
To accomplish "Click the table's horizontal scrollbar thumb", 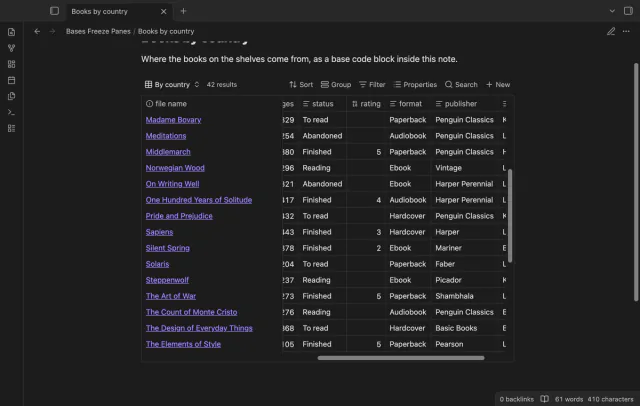I will click(x=401, y=358).
